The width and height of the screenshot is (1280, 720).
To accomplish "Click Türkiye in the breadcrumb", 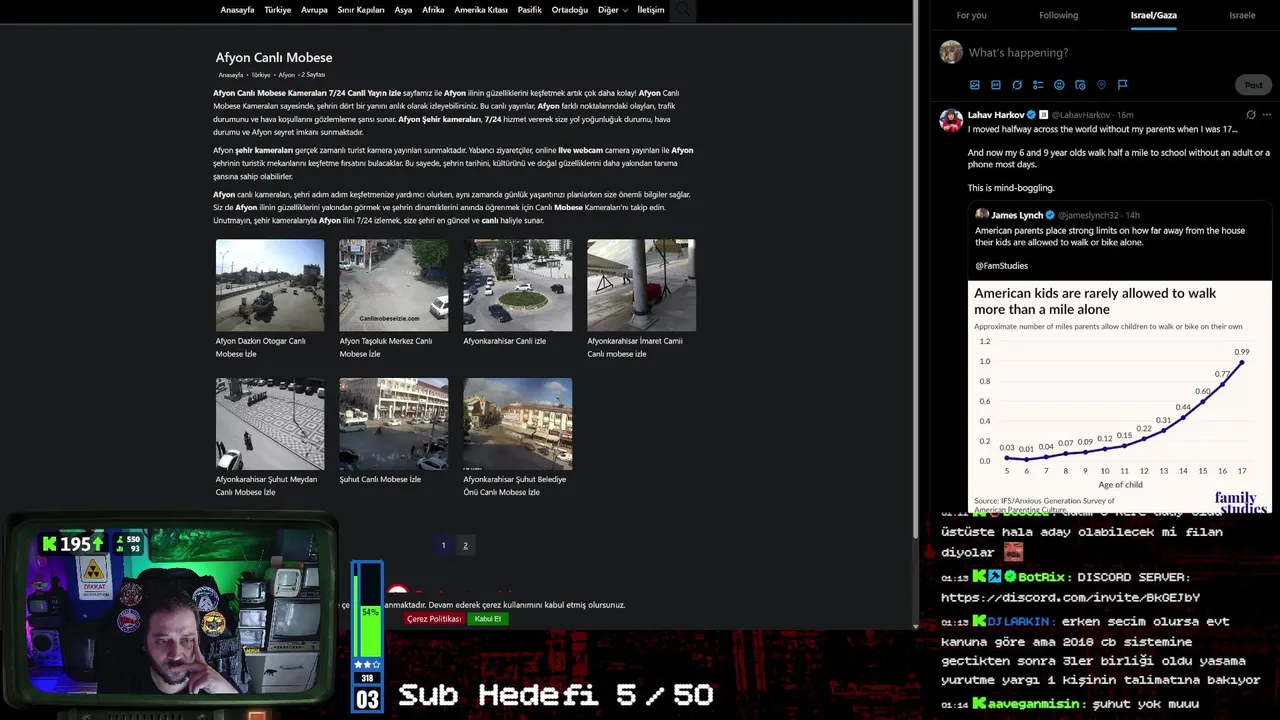I will click(261, 75).
